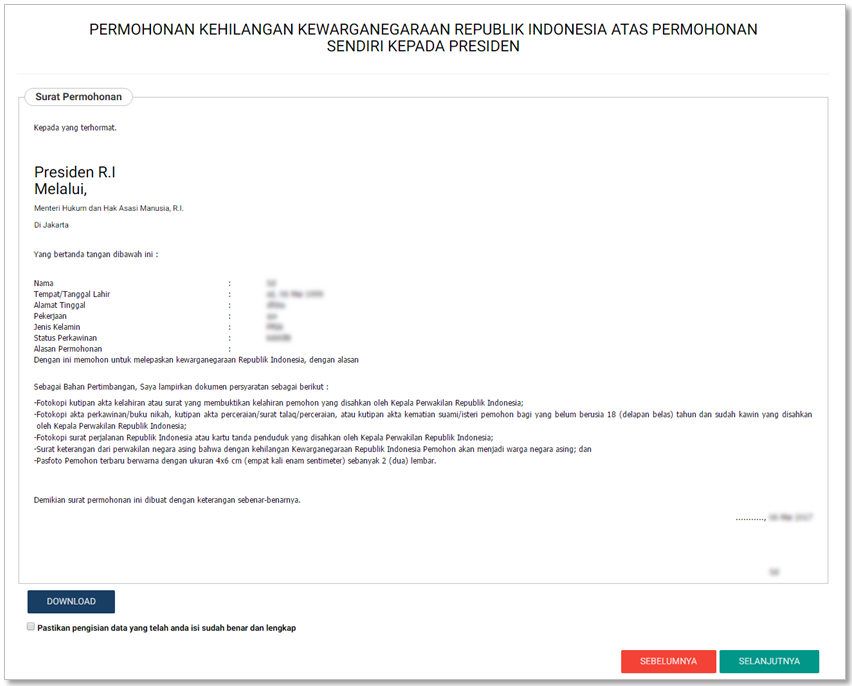Click the 'Pekerjaan' field label
This screenshot has width=852, height=686.
pyautogui.click(x=50, y=316)
